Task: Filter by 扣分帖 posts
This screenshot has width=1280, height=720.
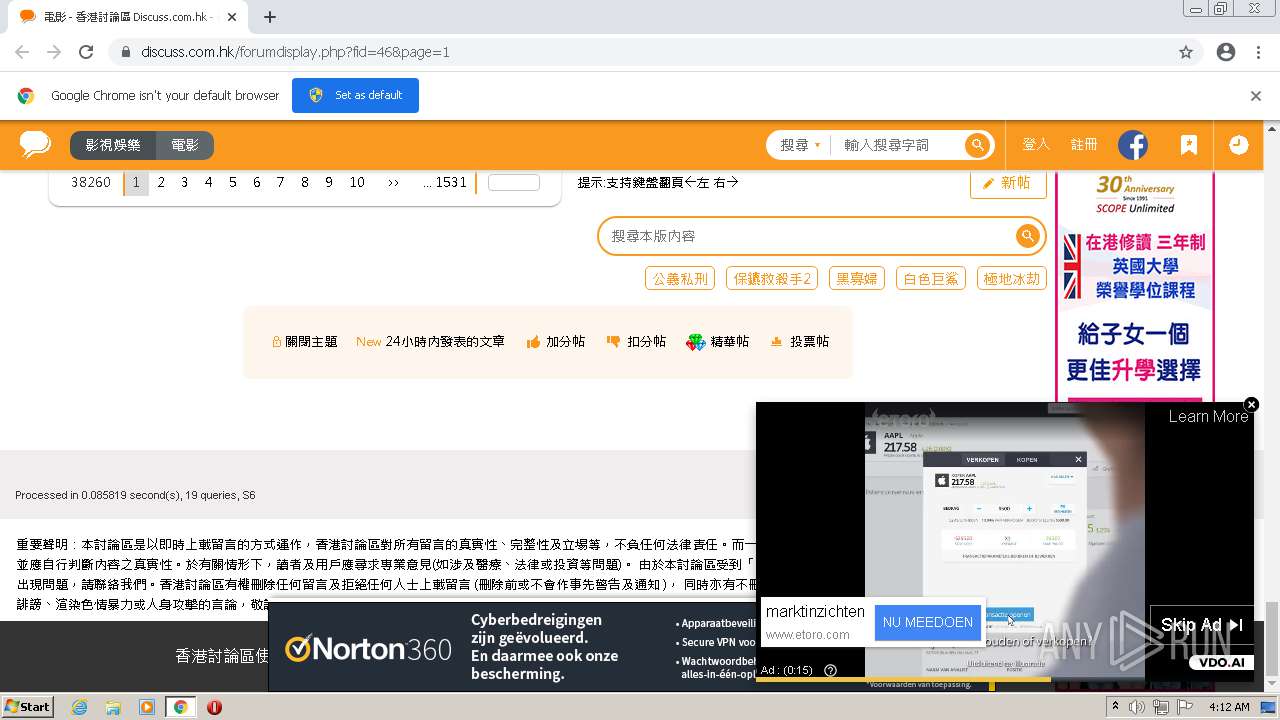Action: click(636, 342)
